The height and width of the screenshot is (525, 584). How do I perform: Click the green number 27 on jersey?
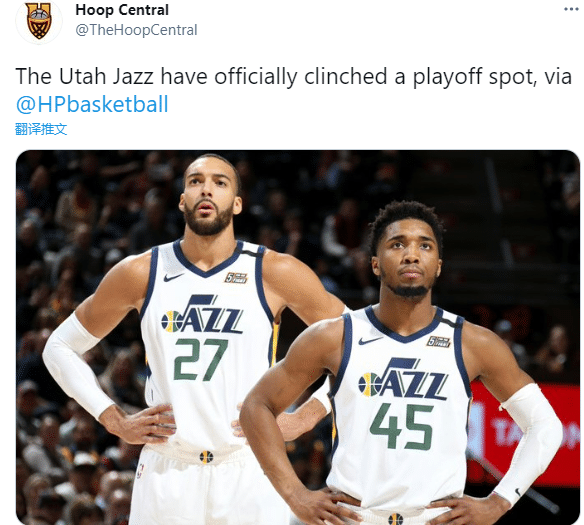click(200, 359)
